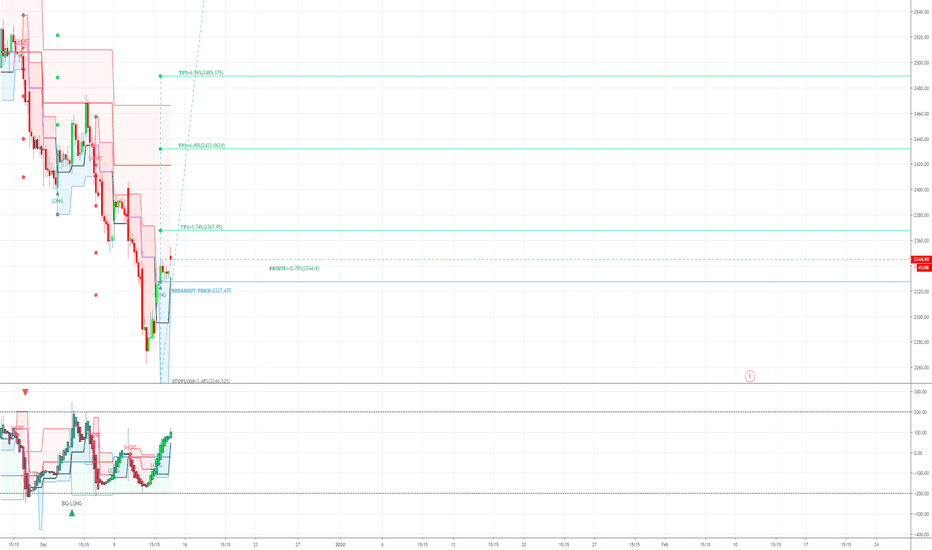The height and width of the screenshot is (550, 932).
Task: Click the 2500.00 price axis label
Action: (x=921, y=62)
